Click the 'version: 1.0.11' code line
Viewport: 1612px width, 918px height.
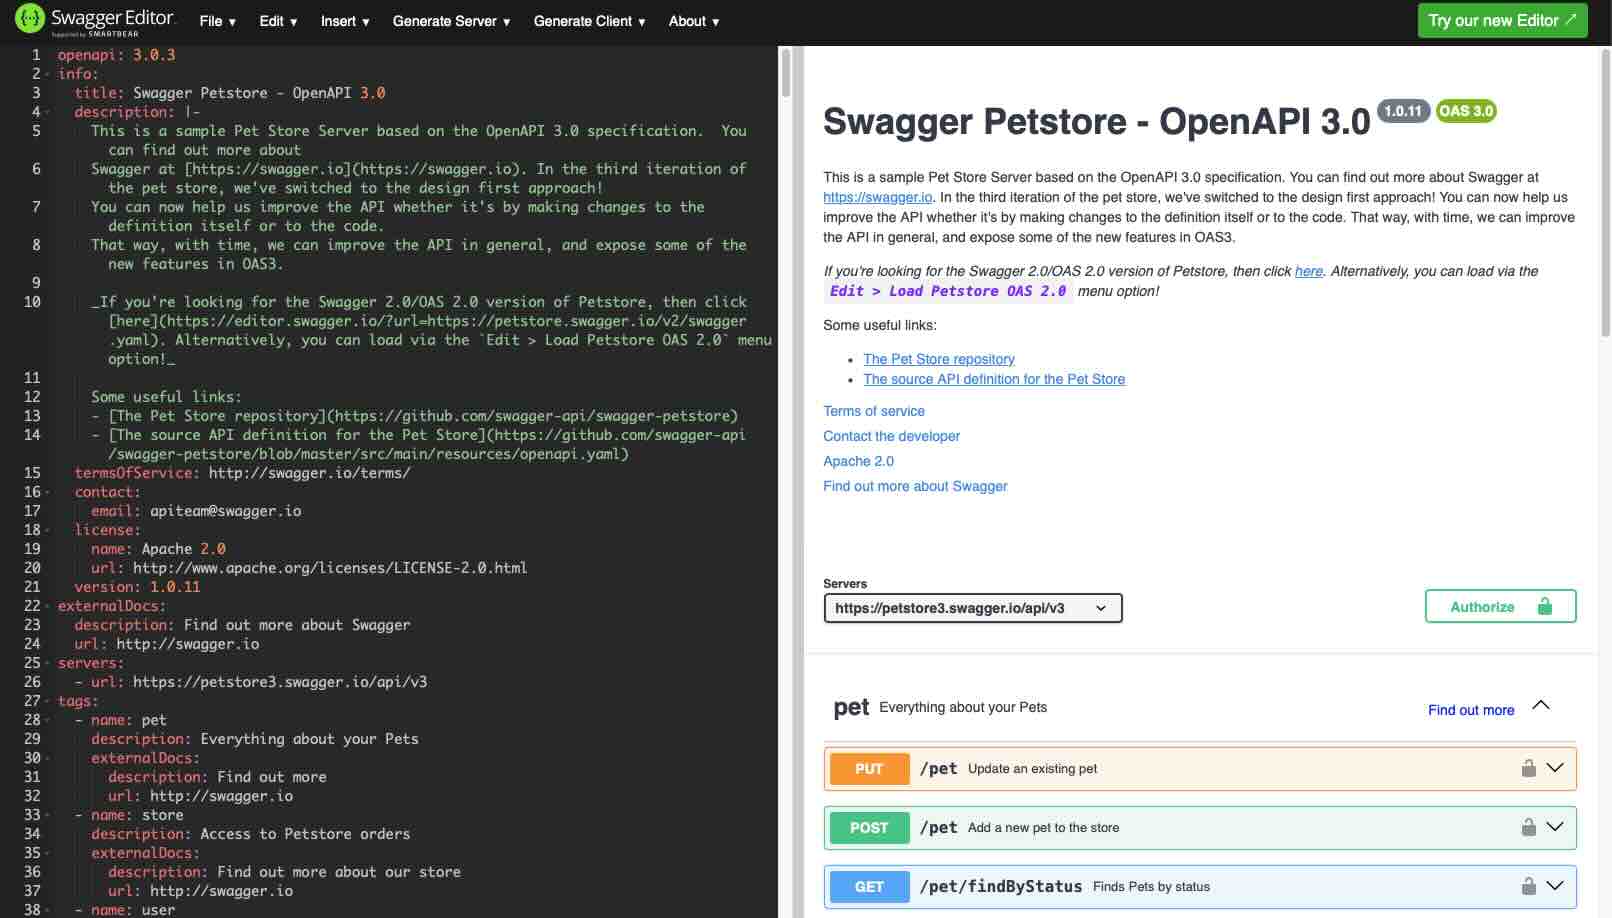[137, 587]
